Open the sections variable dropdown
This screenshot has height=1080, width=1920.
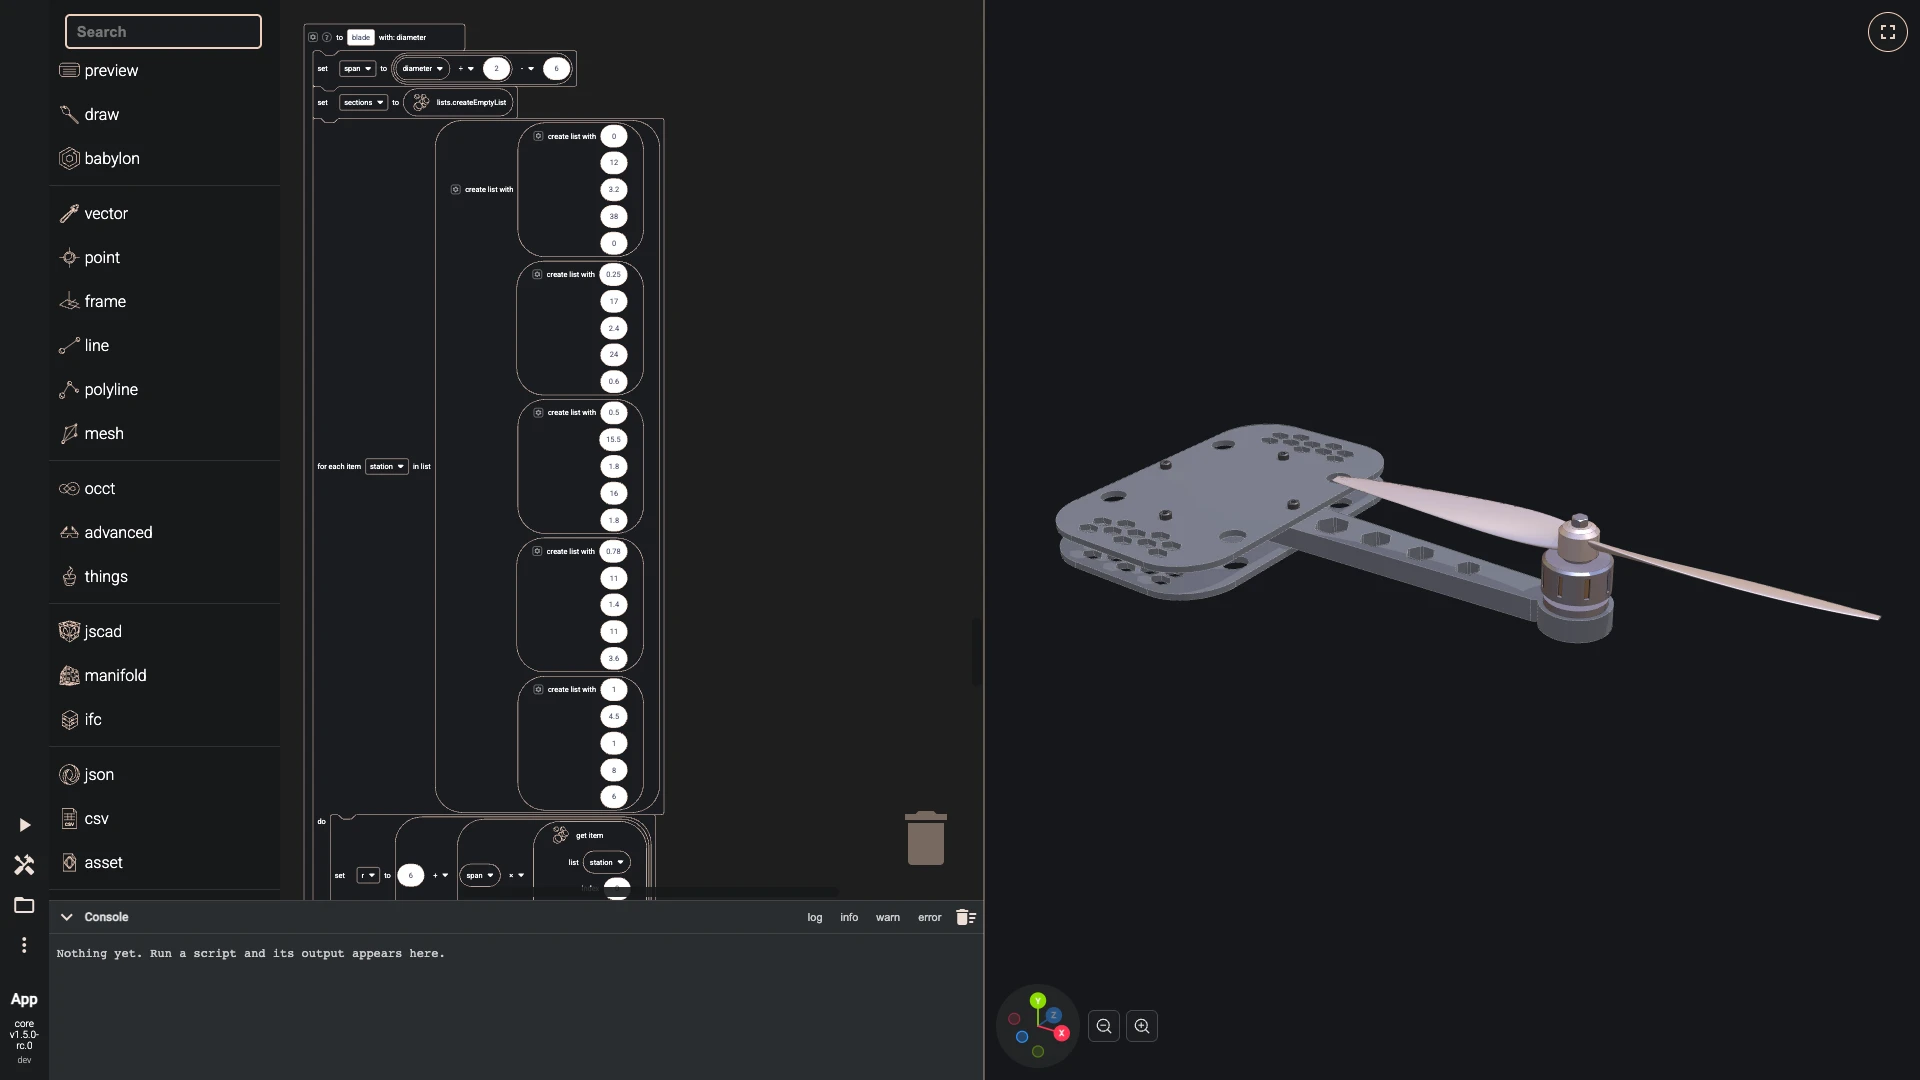363,102
